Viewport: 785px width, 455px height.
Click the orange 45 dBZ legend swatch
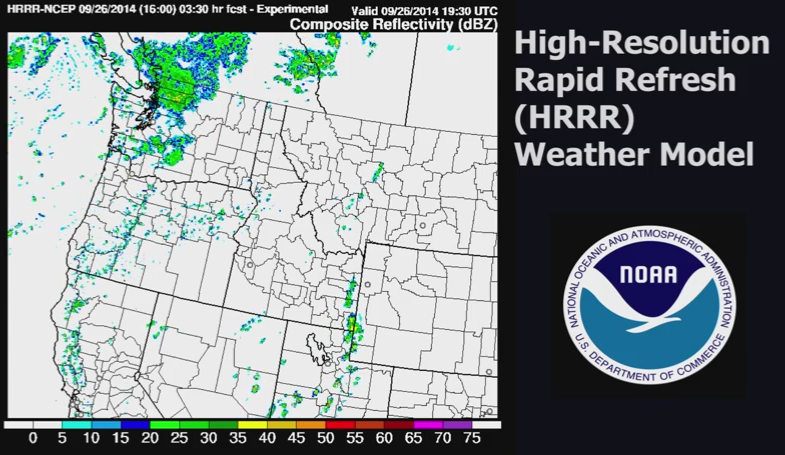click(311, 424)
